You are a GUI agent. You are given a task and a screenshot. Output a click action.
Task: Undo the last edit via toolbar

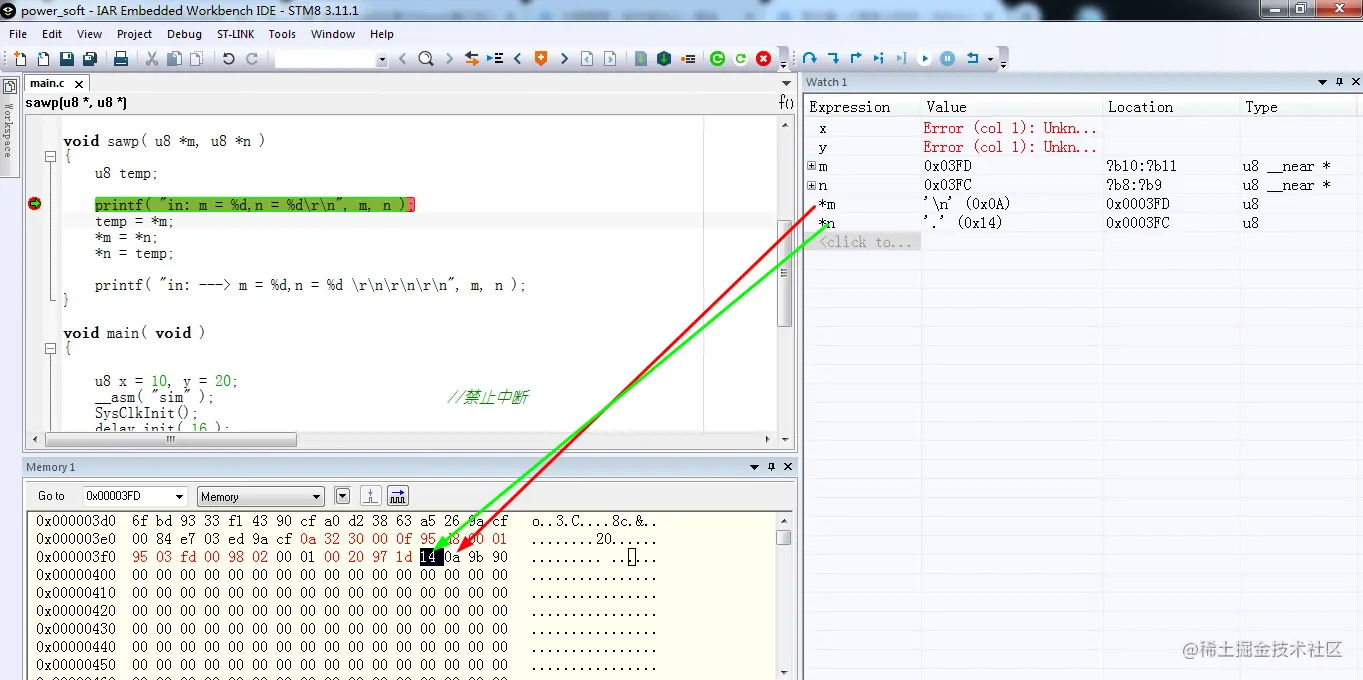click(228, 59)
